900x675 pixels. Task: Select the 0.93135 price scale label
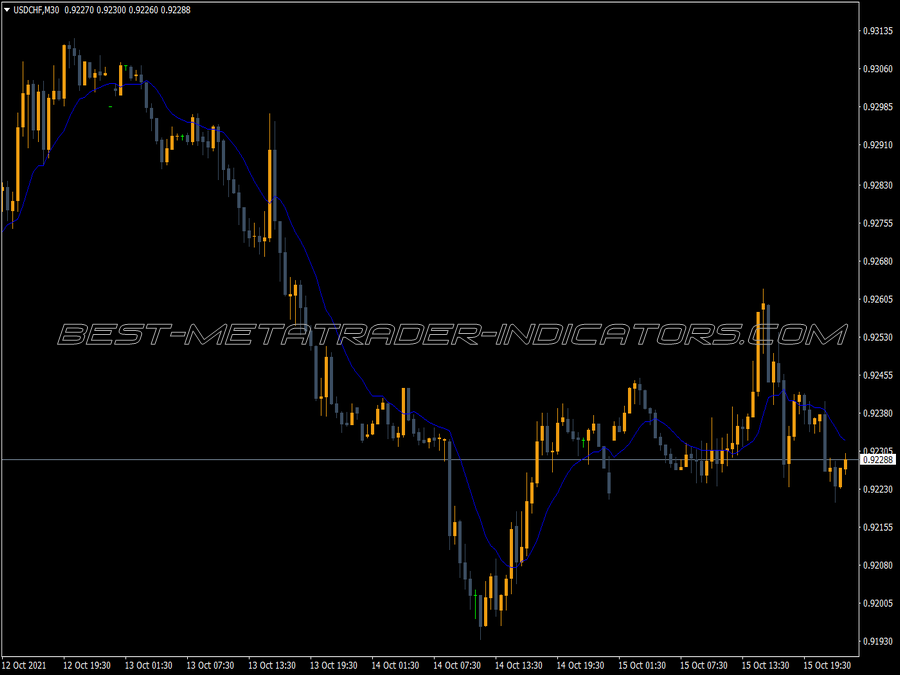[x=878, y=31]
